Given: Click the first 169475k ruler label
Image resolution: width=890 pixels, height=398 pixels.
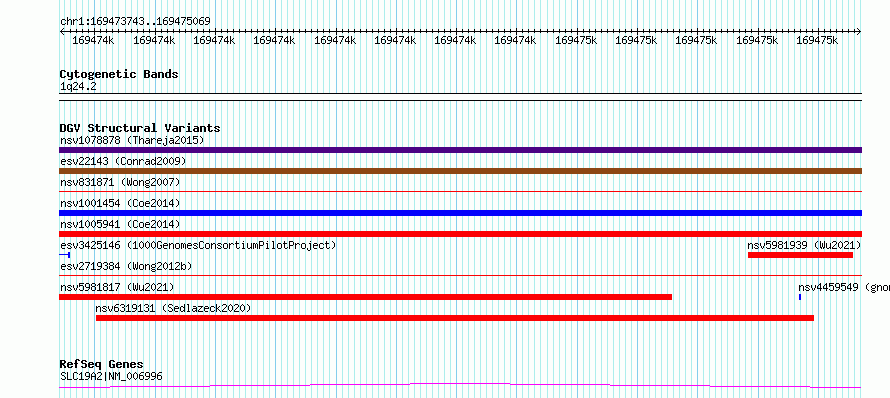Looking at the screenshot, I should pyautogui.click(x=576, y=40).
